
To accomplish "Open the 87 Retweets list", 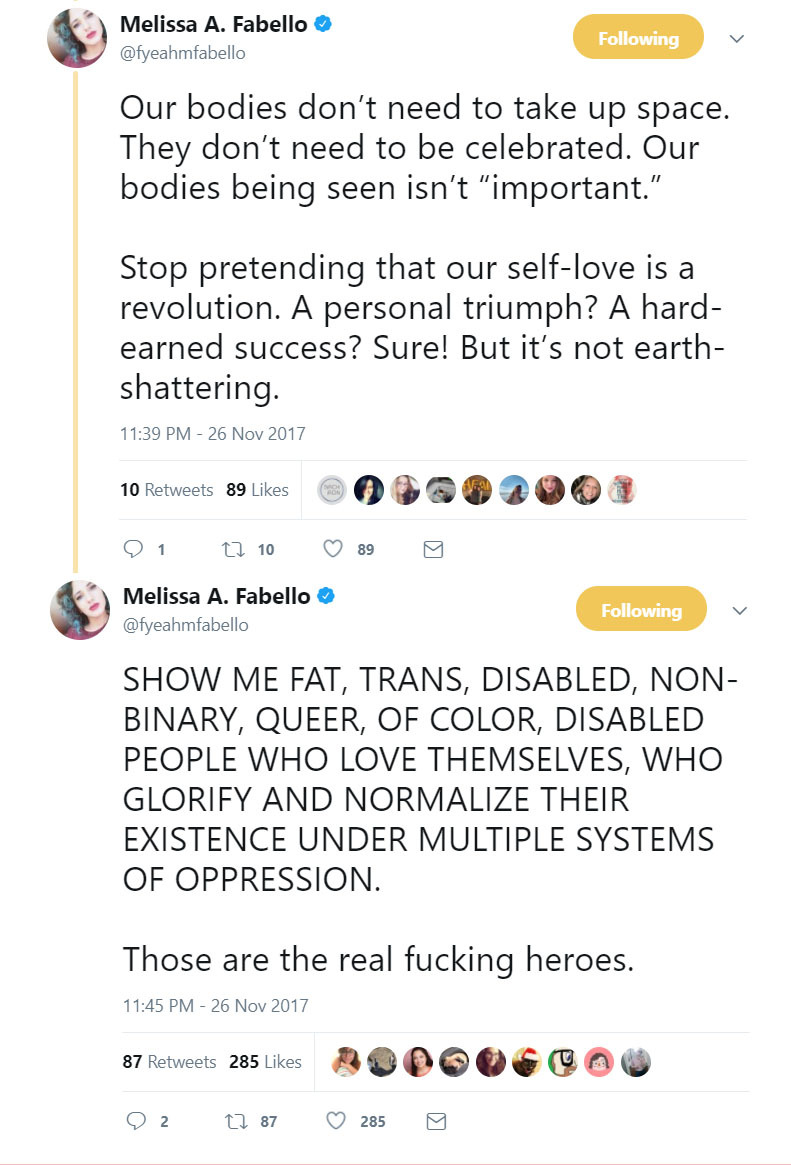I will point(169,1062).
